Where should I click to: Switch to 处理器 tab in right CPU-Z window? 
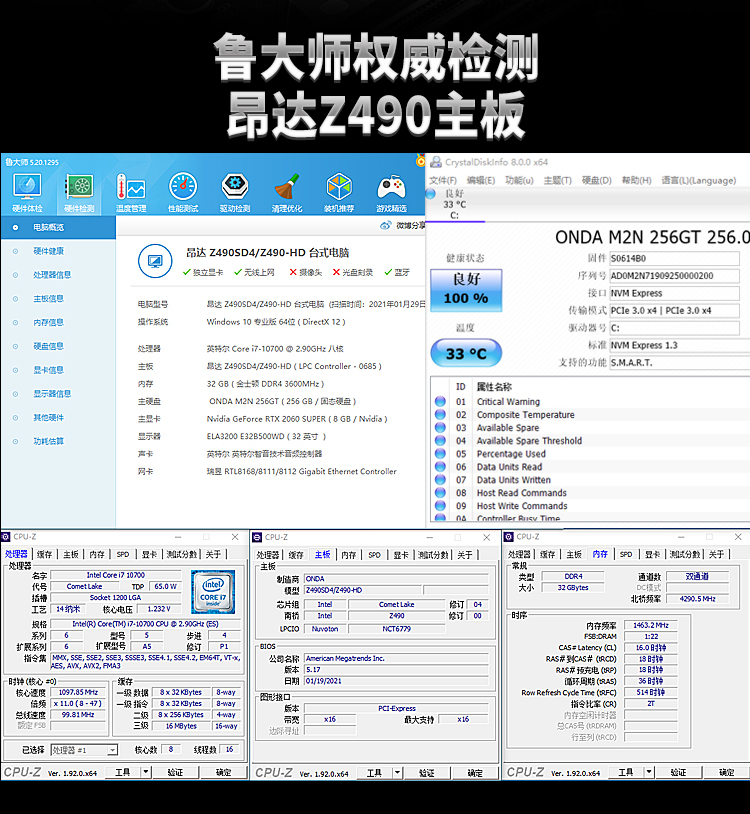click(x=519, y=554)
